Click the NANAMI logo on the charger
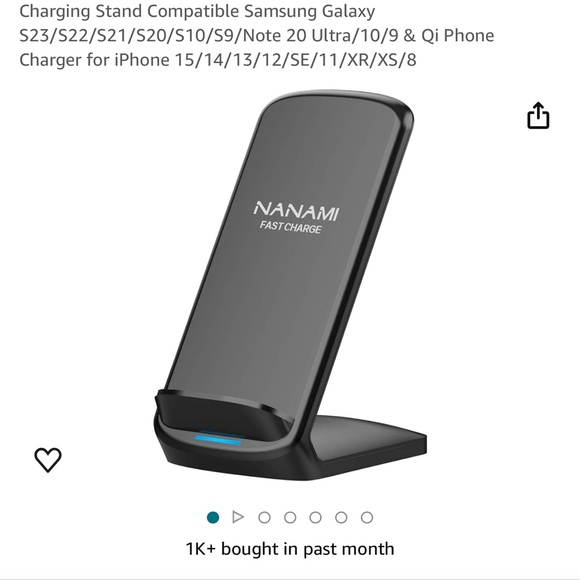The width and height of the screenshot is (580, 580). point(296,210)
